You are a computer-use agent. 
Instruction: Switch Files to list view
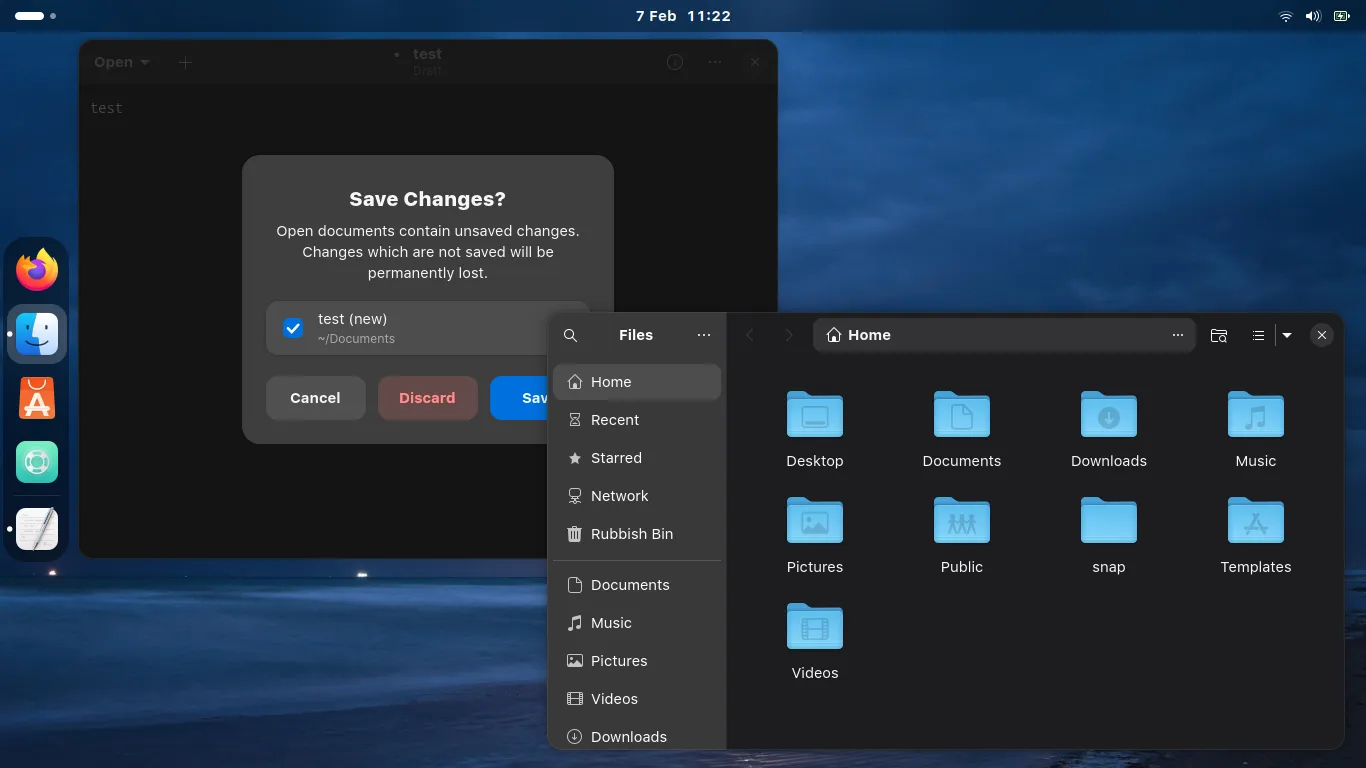tap(1258, 335)
